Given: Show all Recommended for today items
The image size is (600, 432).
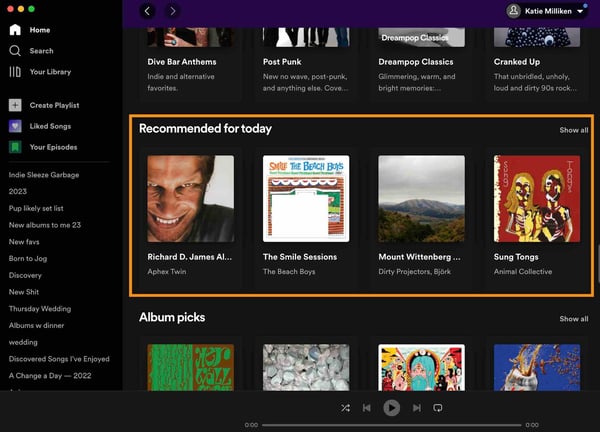Looking at the screenshot, I should point(573,130).
